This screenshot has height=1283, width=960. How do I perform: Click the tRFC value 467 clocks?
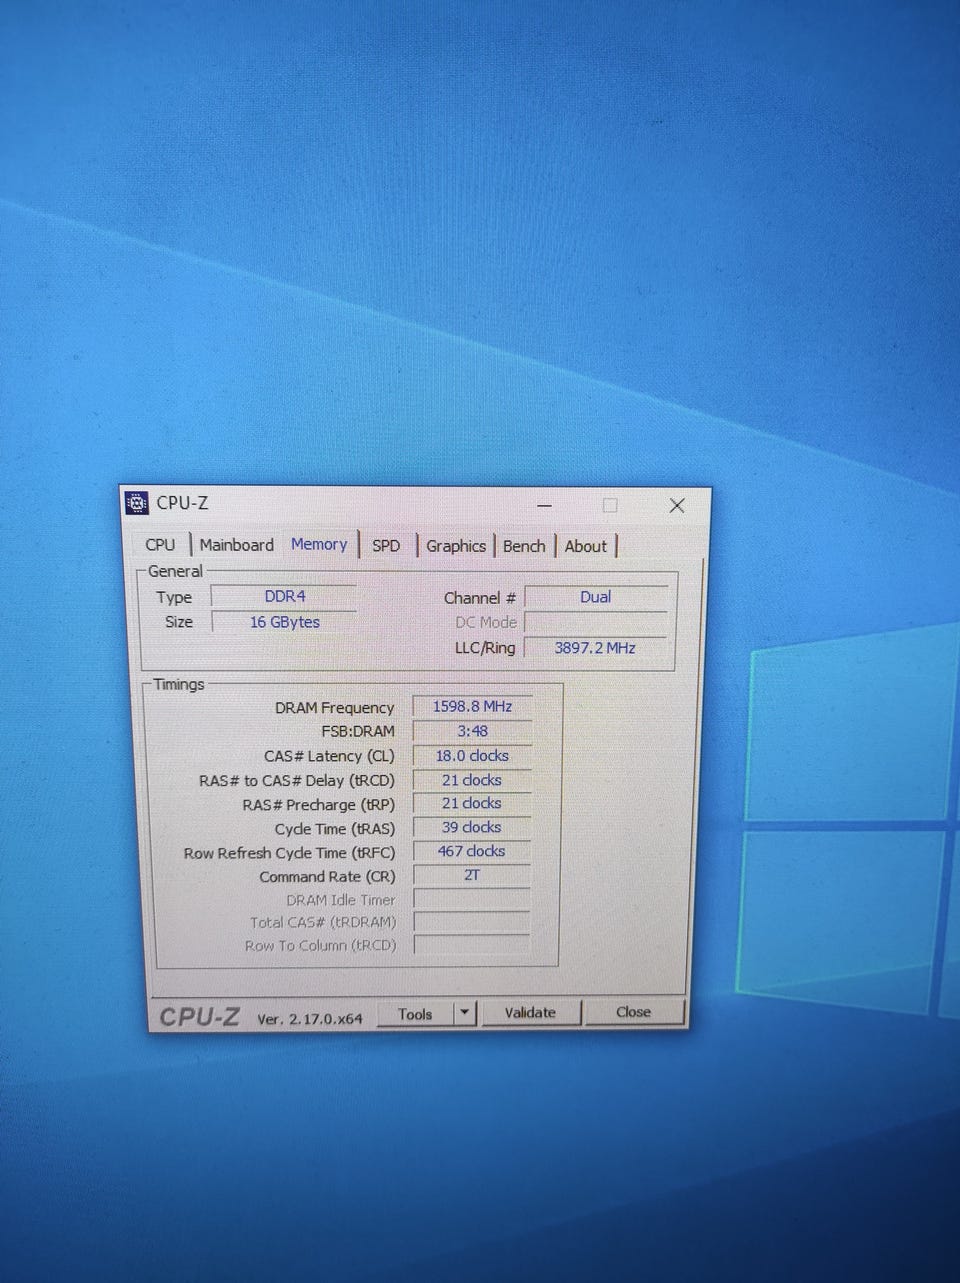click(x=472, y=851)
